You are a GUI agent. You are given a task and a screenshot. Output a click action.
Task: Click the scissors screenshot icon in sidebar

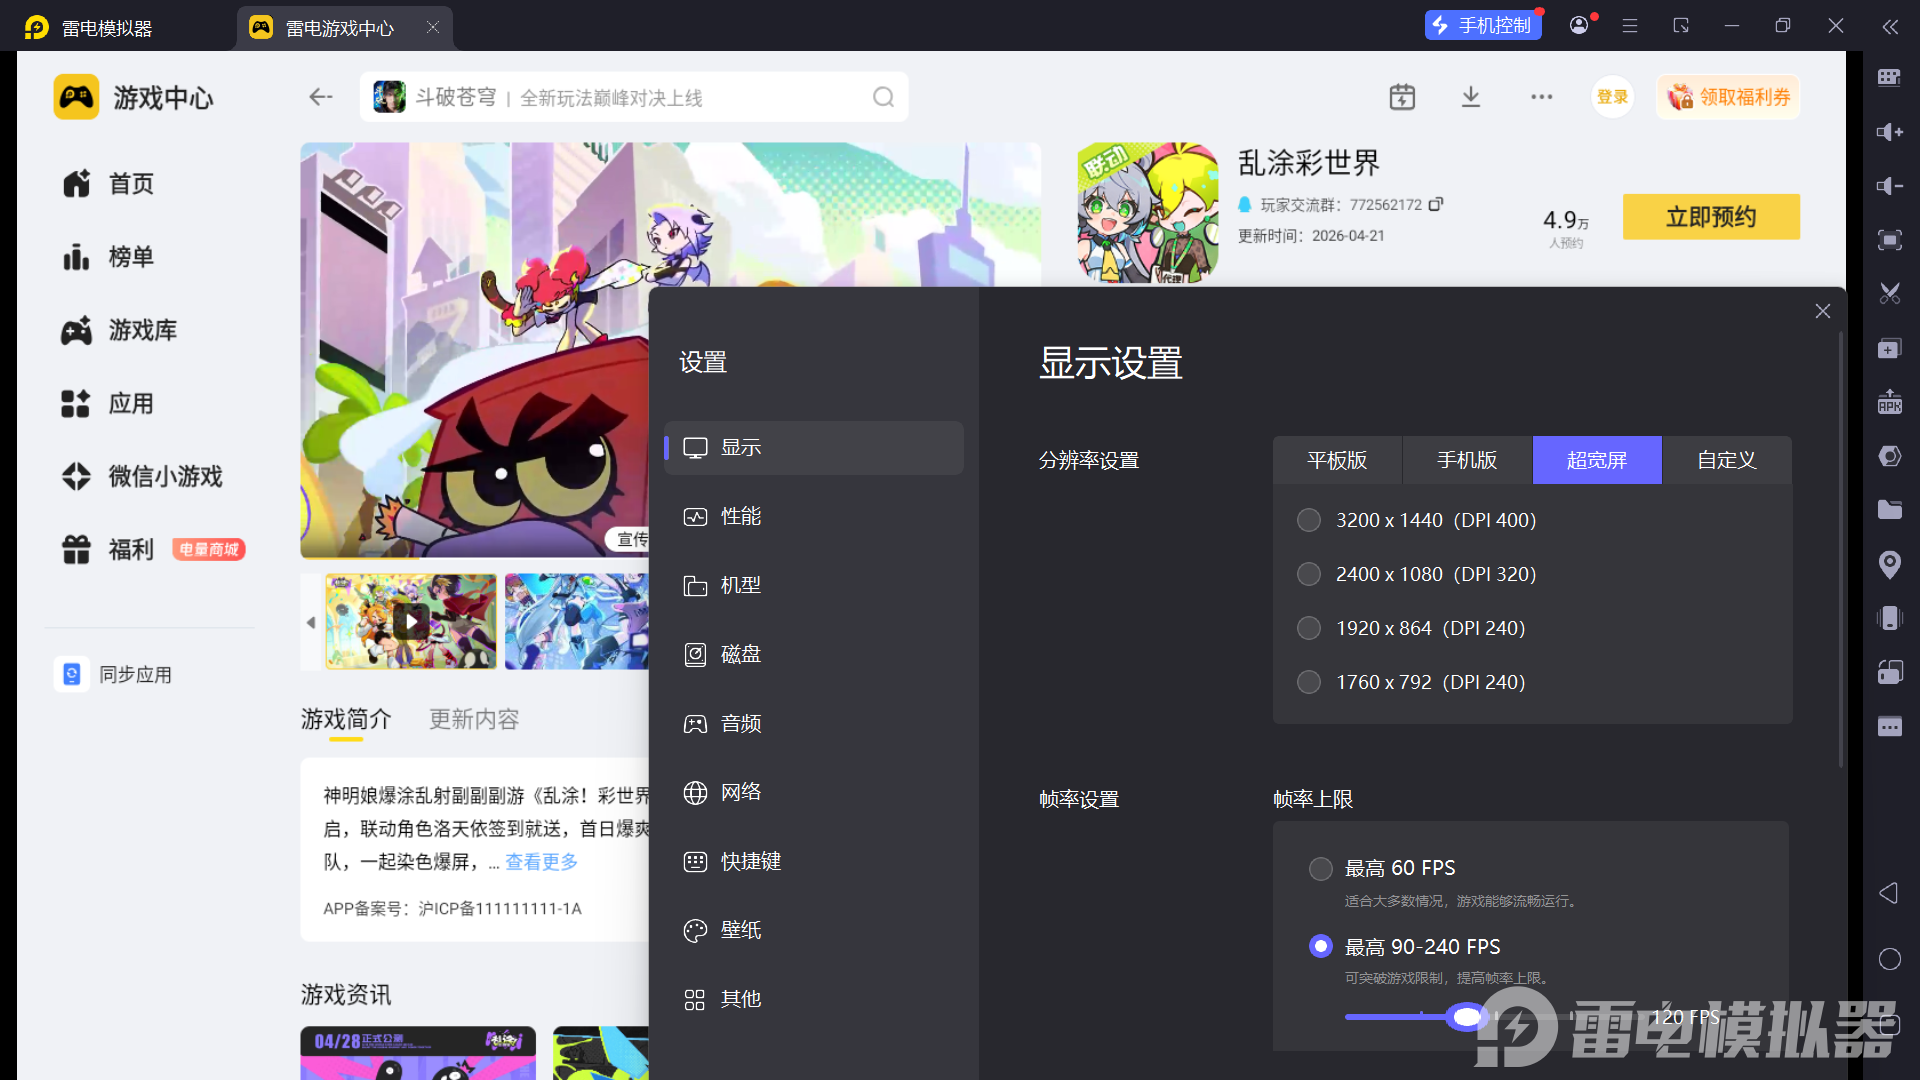tap(1889, 294)
